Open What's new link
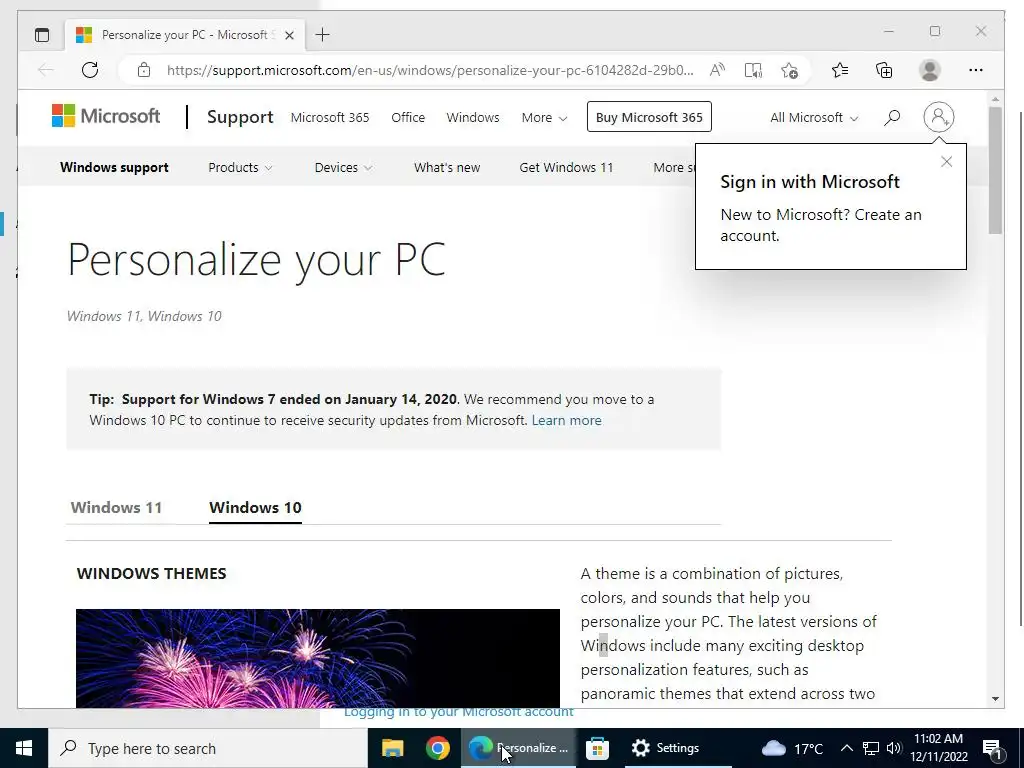The height and width of the screenshot is (768, 1024). [x=447, y=167]
